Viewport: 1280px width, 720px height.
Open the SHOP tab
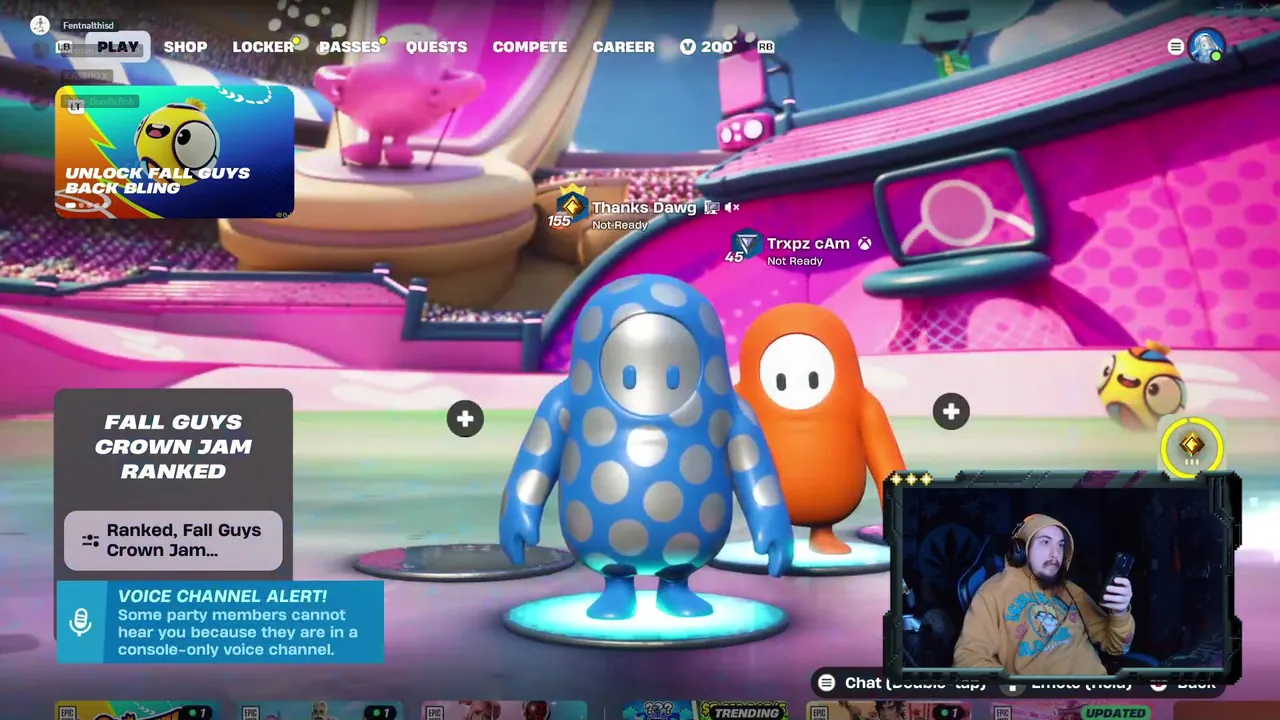(185, 47)
